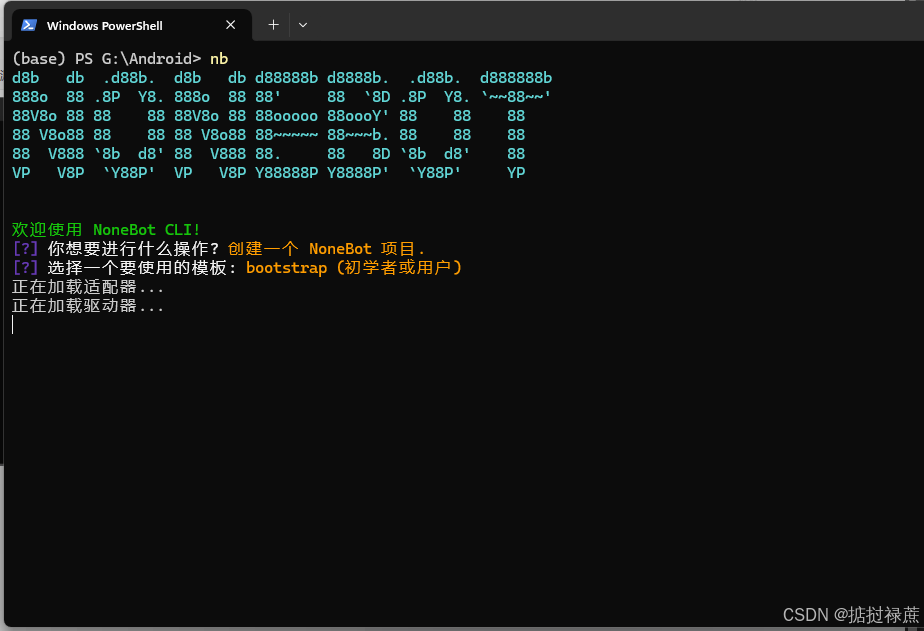Click the '欢迎使用 NoneBot CLI!' welcome line
Screen dimensions: 924x631
[x=106, y=230]
